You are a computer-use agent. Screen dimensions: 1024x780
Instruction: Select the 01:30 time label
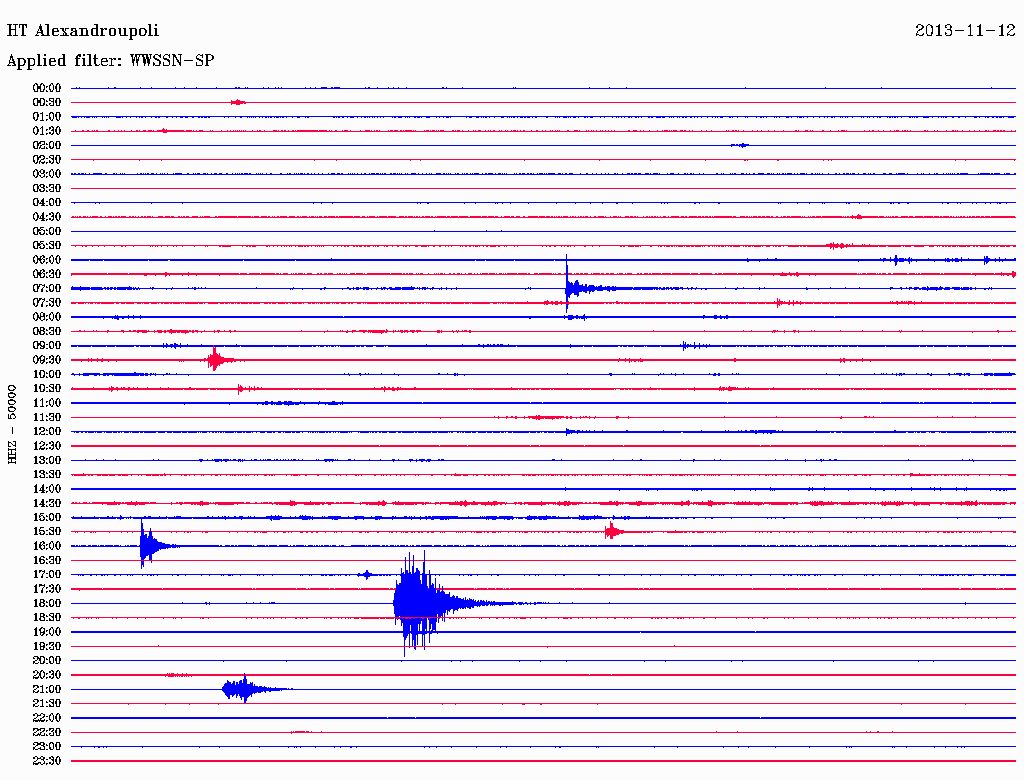click(47, 131)
